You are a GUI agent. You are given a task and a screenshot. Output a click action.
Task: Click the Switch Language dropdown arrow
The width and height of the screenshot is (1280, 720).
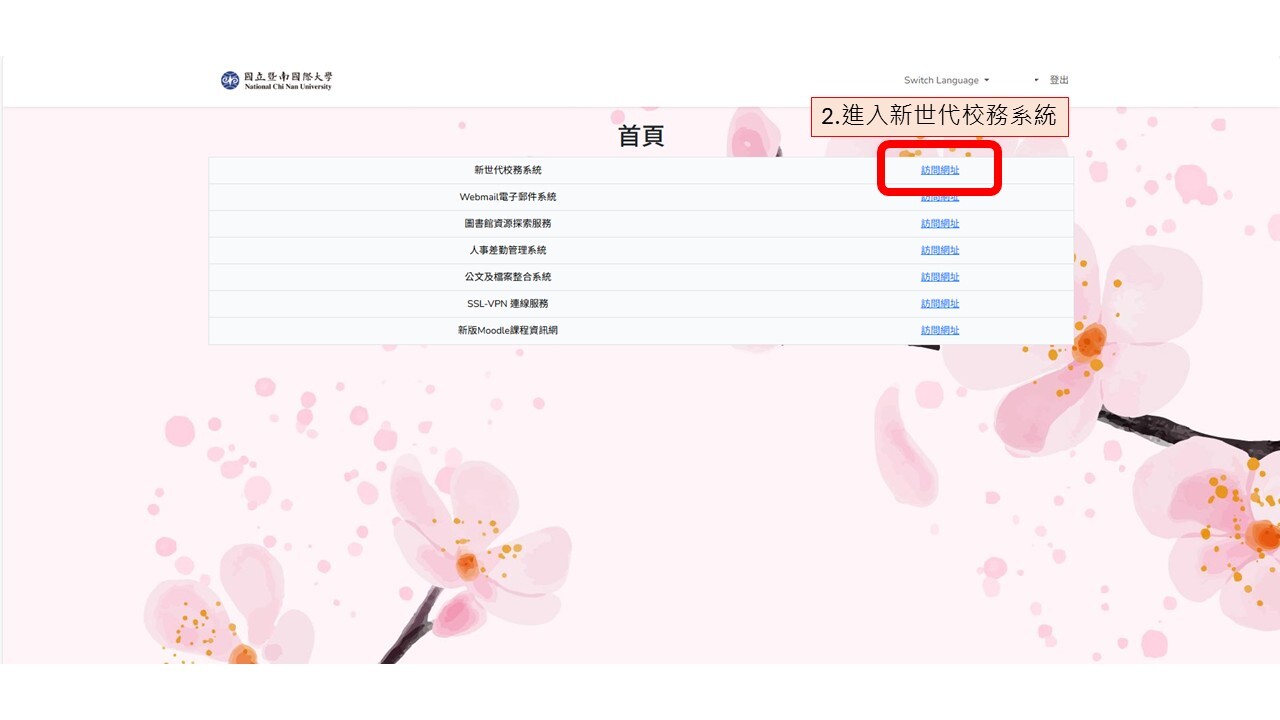tap(986, 80)
